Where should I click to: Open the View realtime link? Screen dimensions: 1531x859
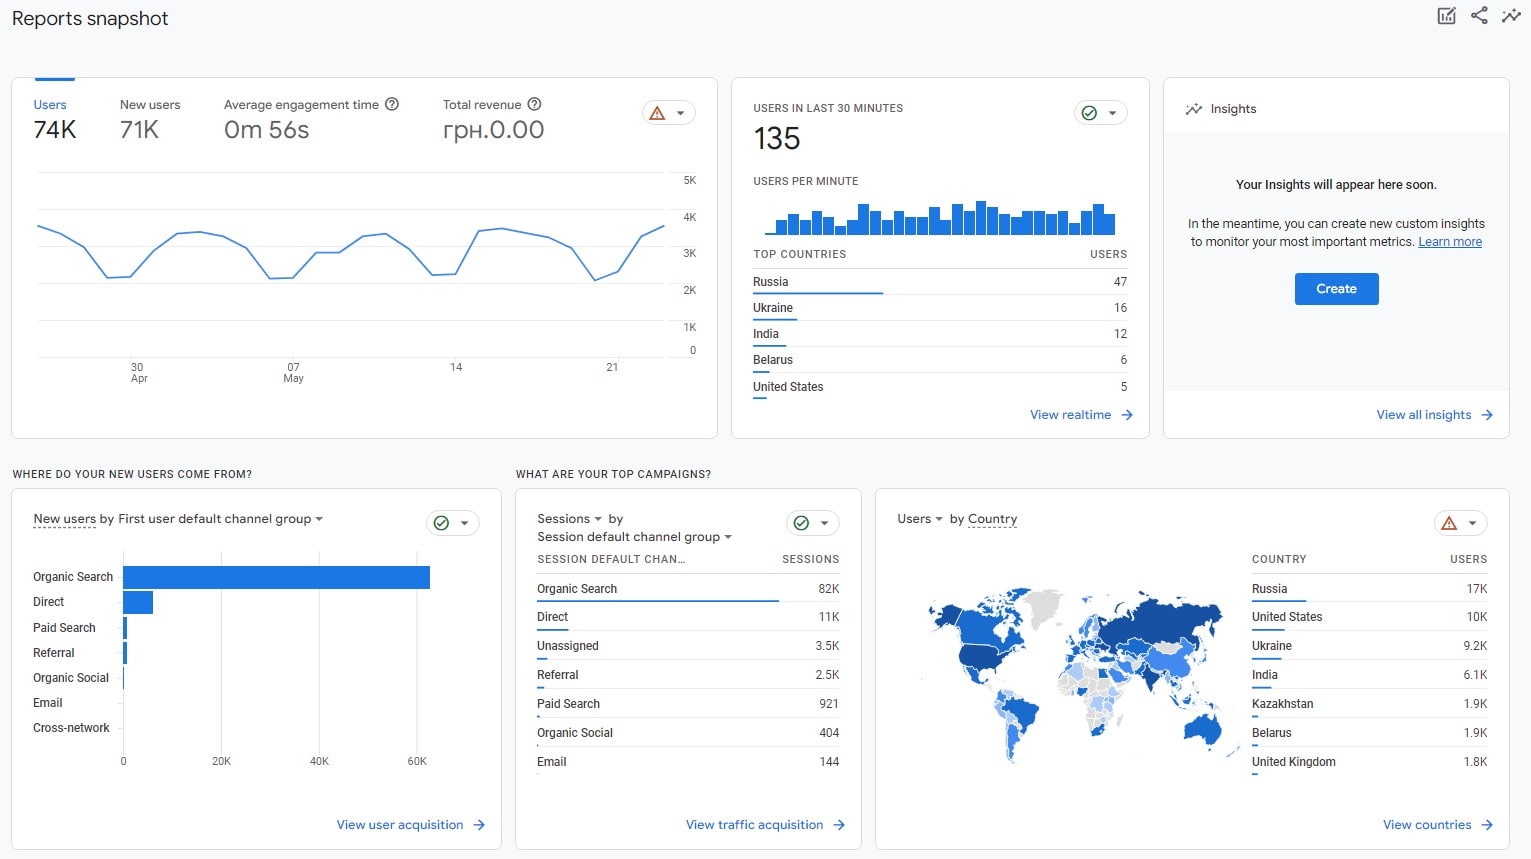[1069, 414]
